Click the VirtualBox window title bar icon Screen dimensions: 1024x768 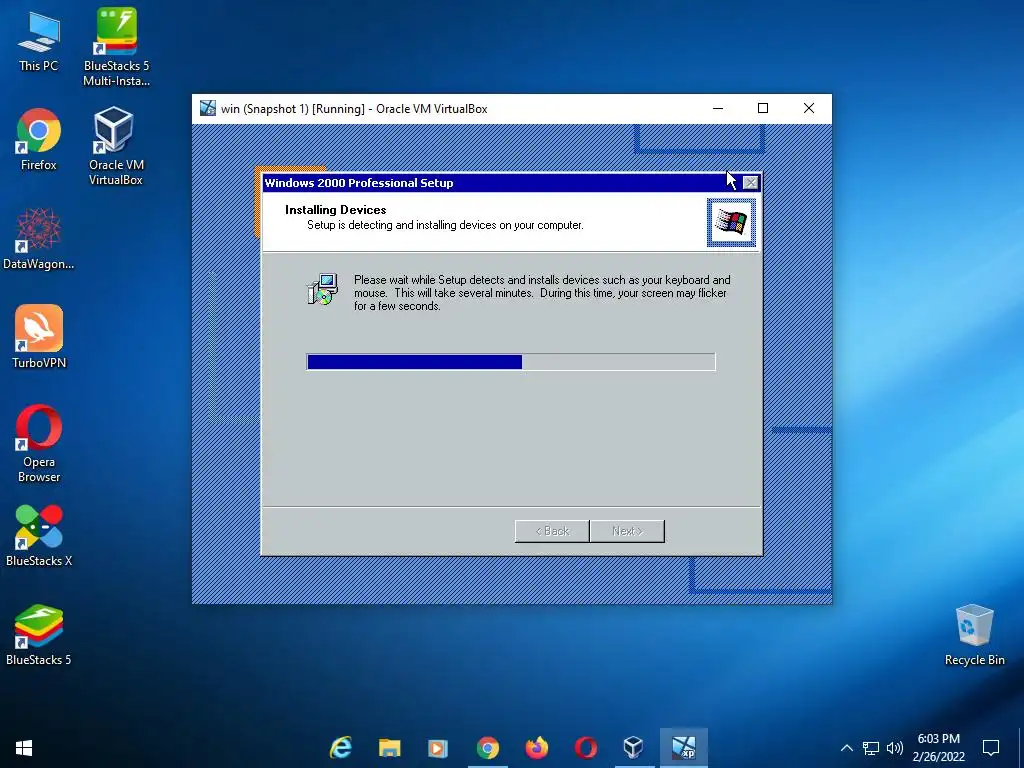(208, 108)
